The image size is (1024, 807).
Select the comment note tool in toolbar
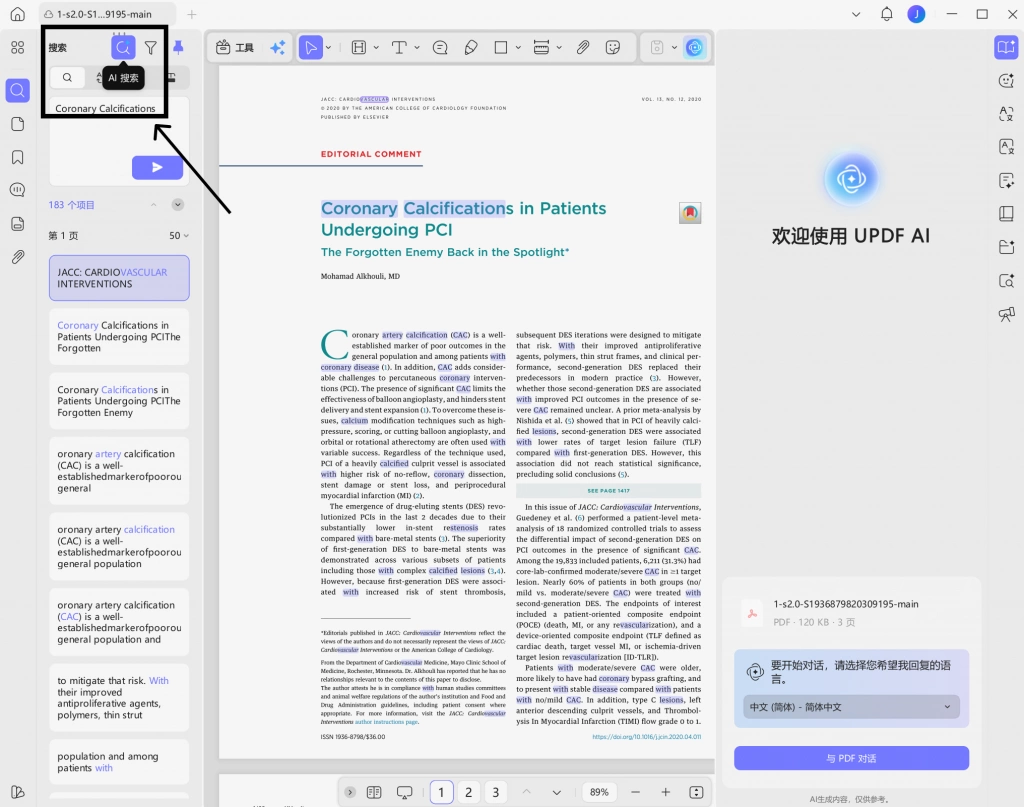point(440,48)
